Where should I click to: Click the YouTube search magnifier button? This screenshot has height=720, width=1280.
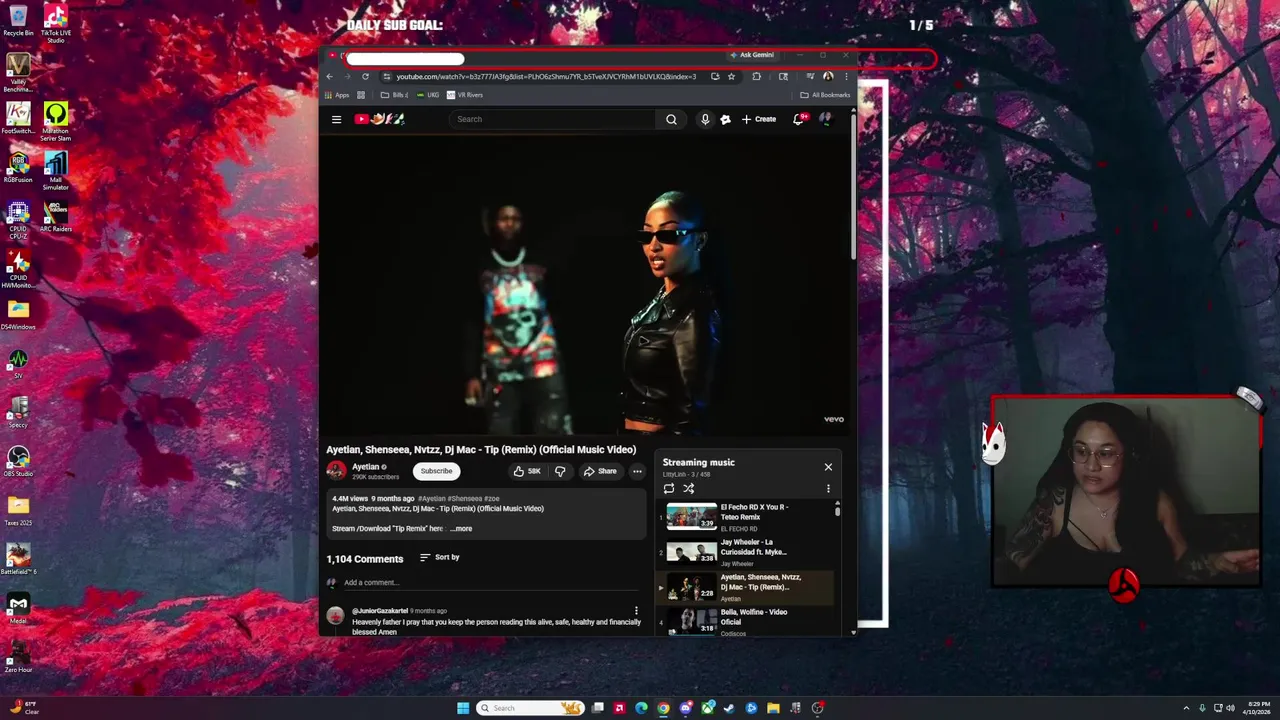click(x=671, y=119)
